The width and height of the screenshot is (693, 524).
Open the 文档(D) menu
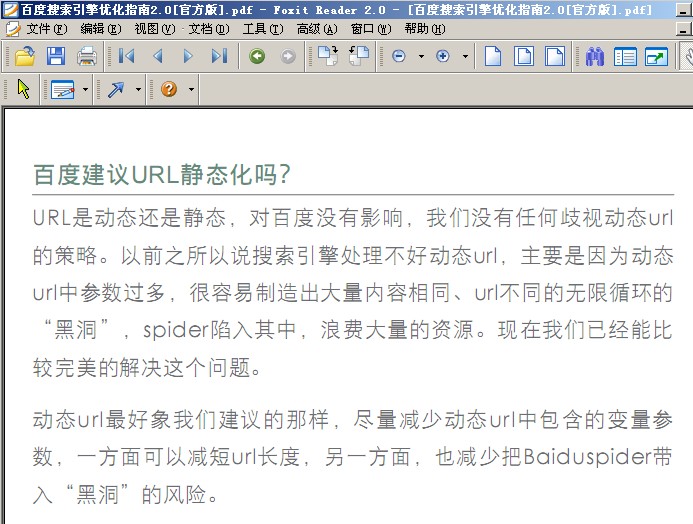209,29
